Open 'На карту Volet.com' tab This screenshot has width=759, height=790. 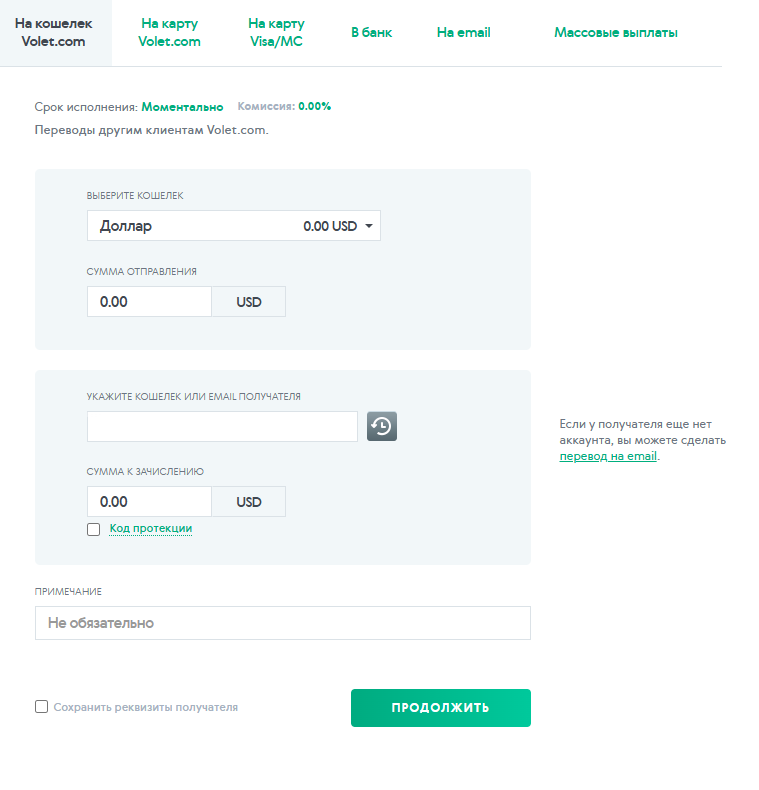click(169, 32)
